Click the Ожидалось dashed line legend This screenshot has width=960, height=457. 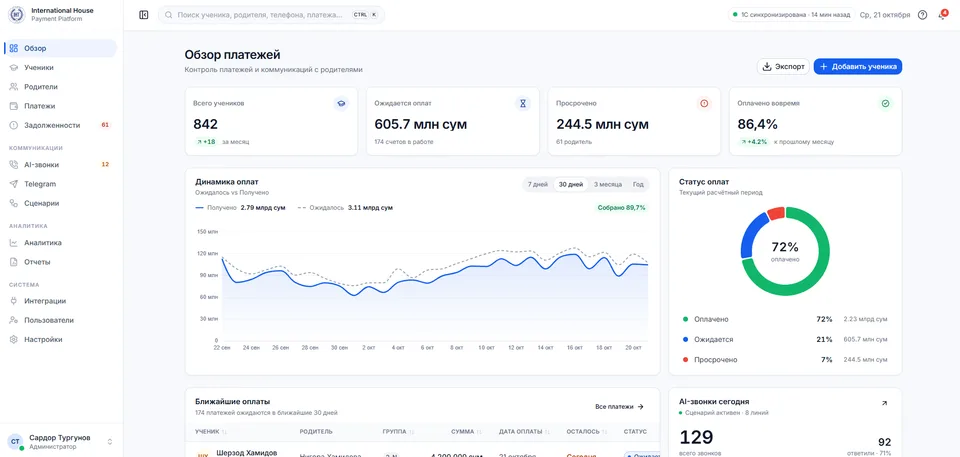tap(345, 208)
